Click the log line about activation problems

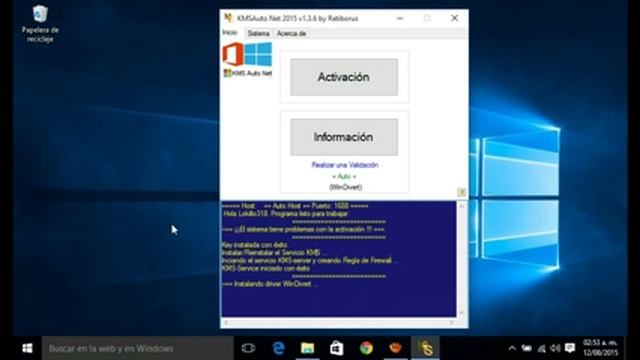[303, 229]
